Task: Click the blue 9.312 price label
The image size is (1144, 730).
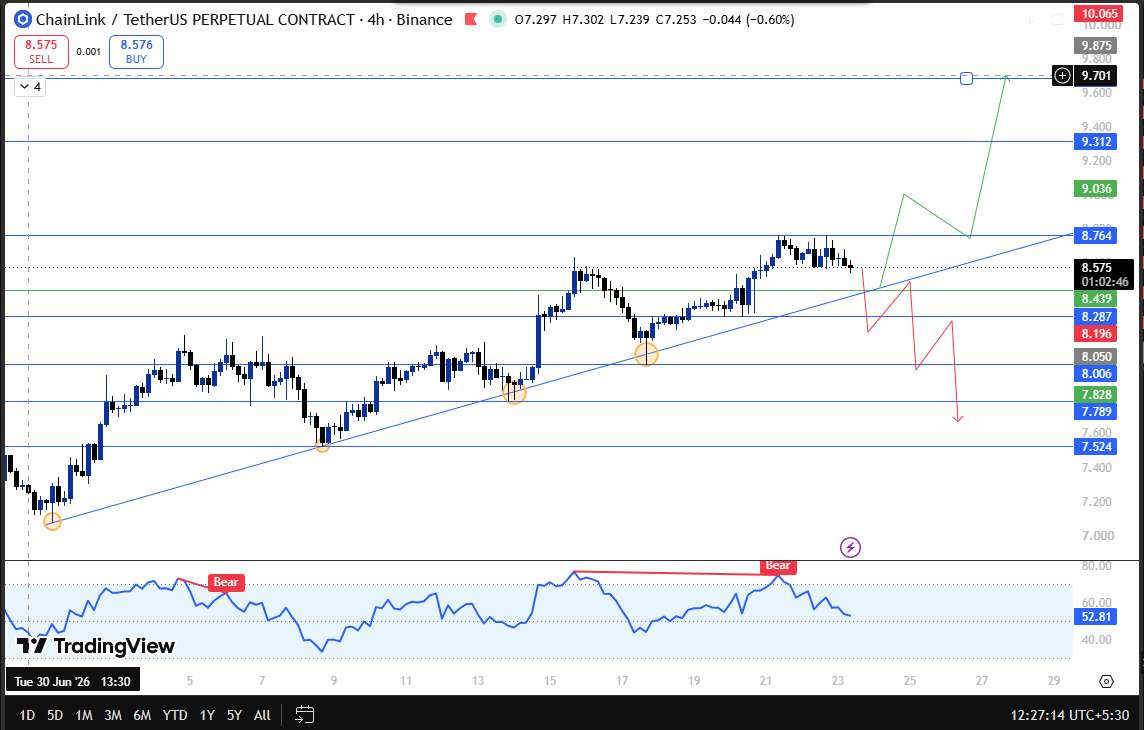Action: coord(1097,142)
